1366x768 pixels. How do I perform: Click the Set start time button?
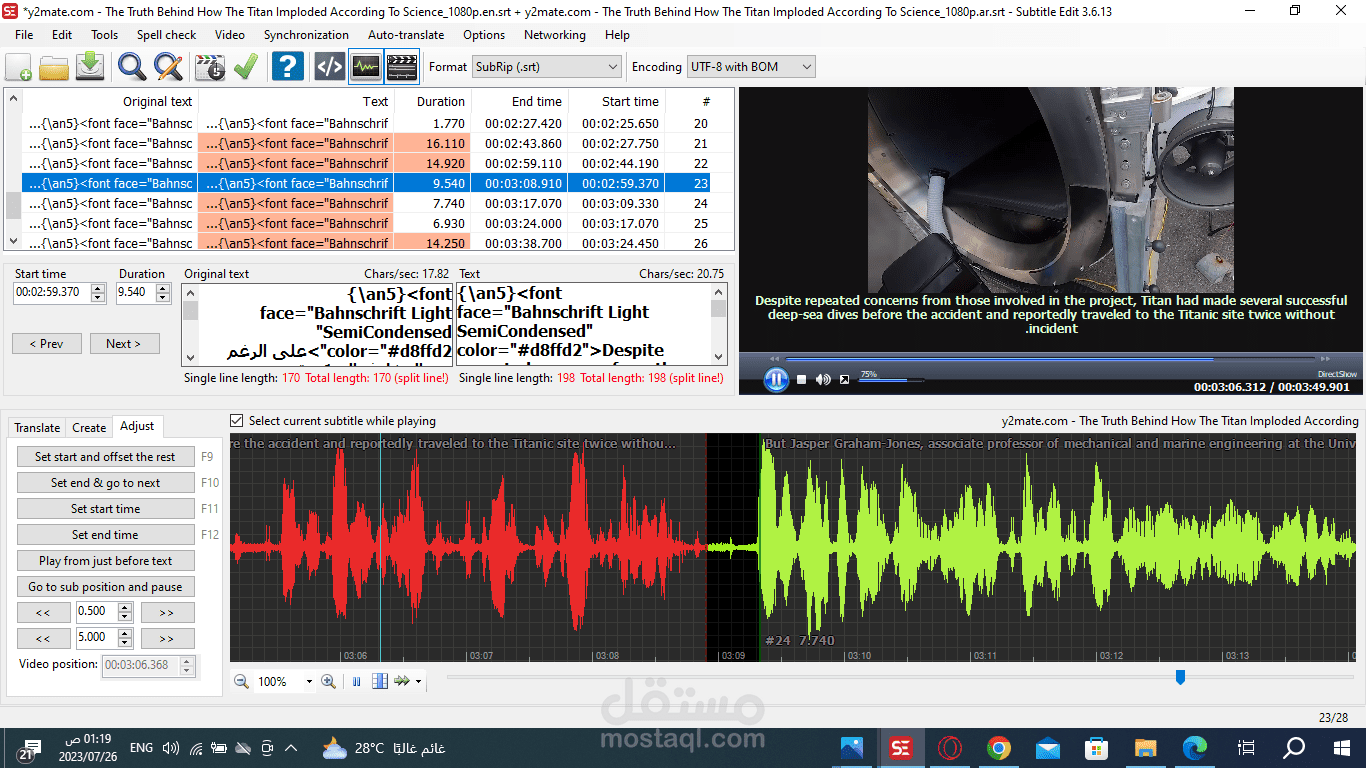click(105, 509)
